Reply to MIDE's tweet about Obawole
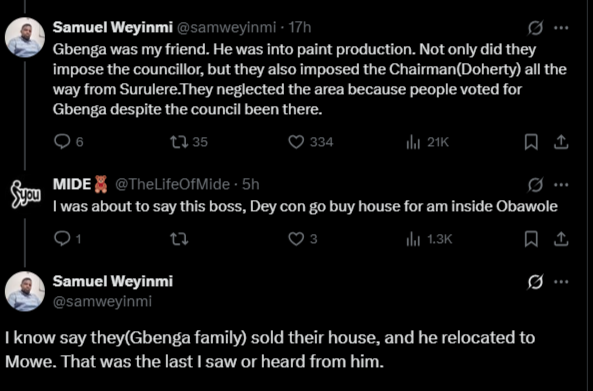593x391 pixels. pyautogui.click(x=67, y=239)
